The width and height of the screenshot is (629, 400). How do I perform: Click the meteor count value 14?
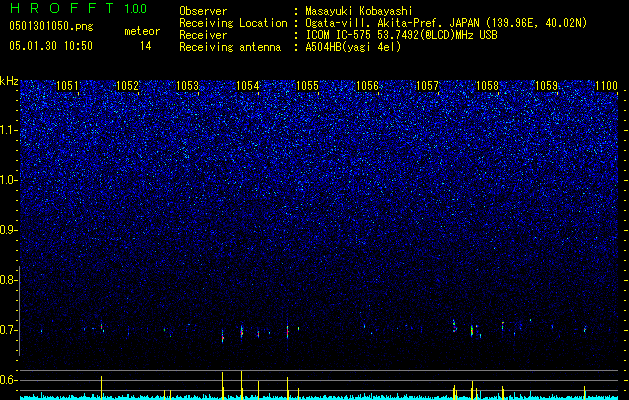coord(145,46)
